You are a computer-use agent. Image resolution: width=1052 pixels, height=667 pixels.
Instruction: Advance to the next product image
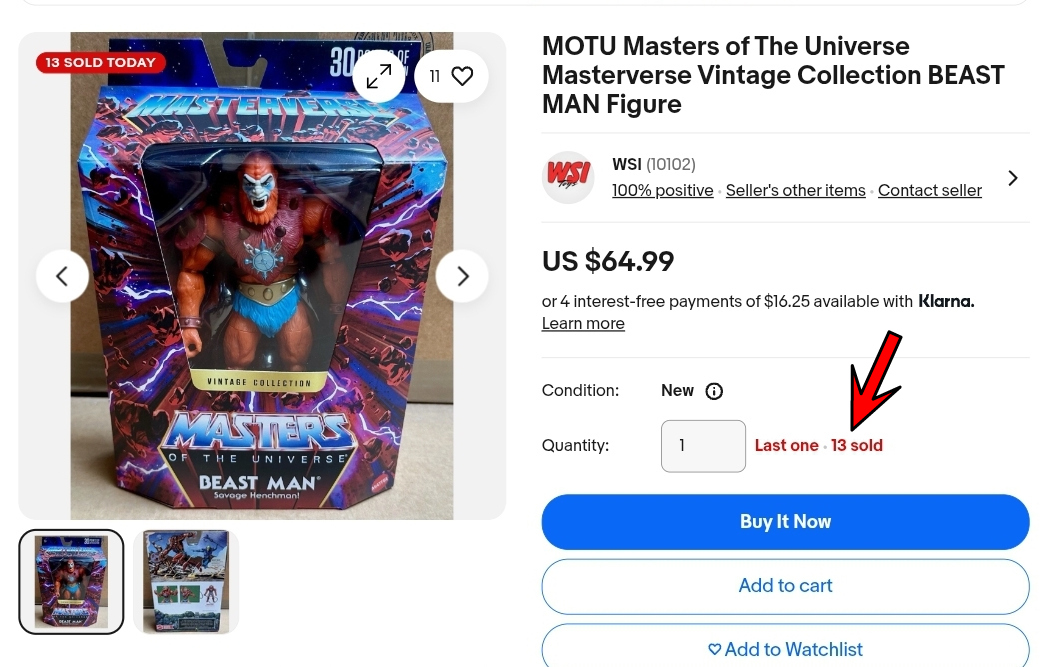(462, 276)
